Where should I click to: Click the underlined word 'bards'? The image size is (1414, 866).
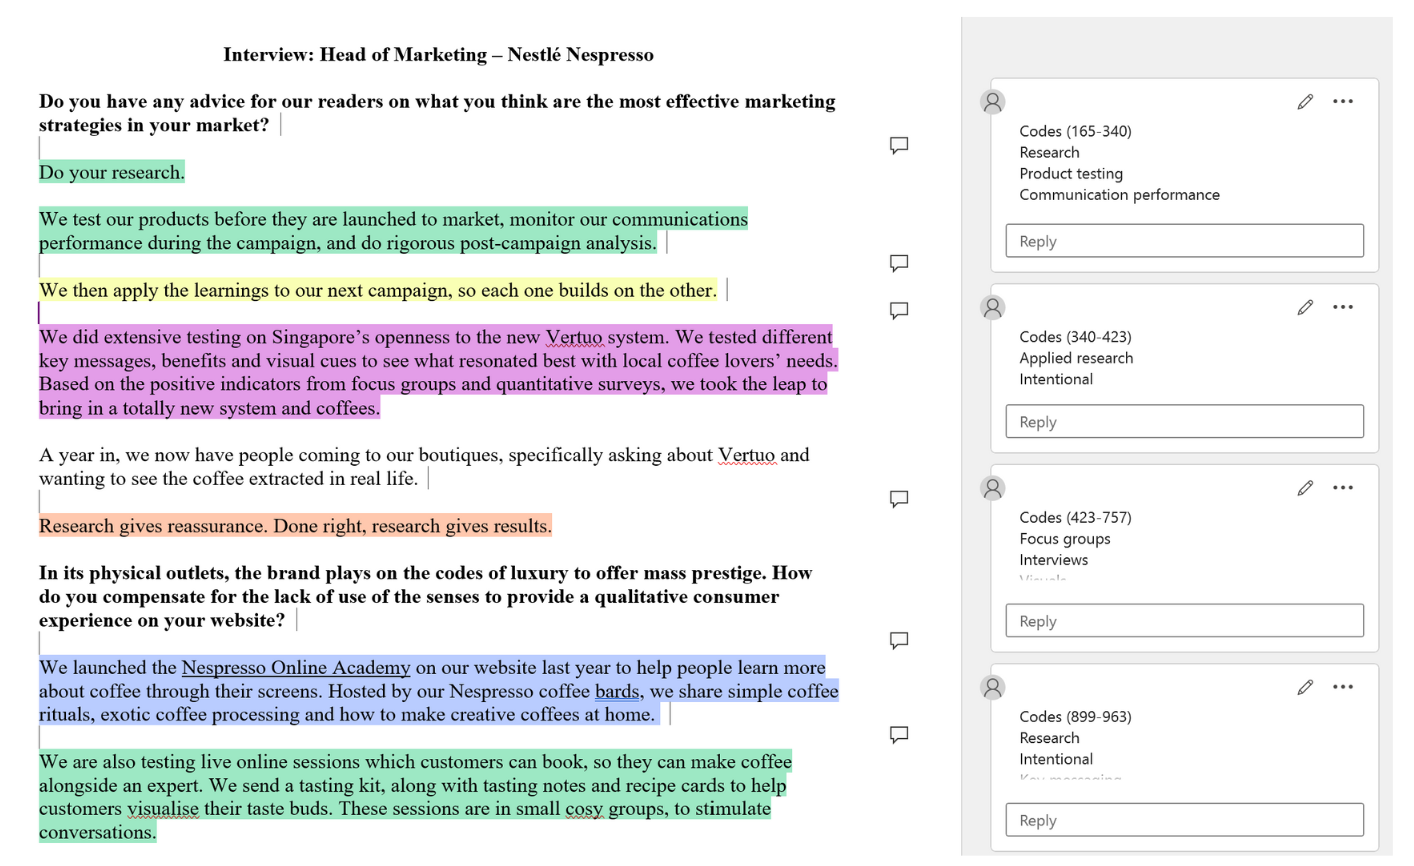click(x=617, y=692)
